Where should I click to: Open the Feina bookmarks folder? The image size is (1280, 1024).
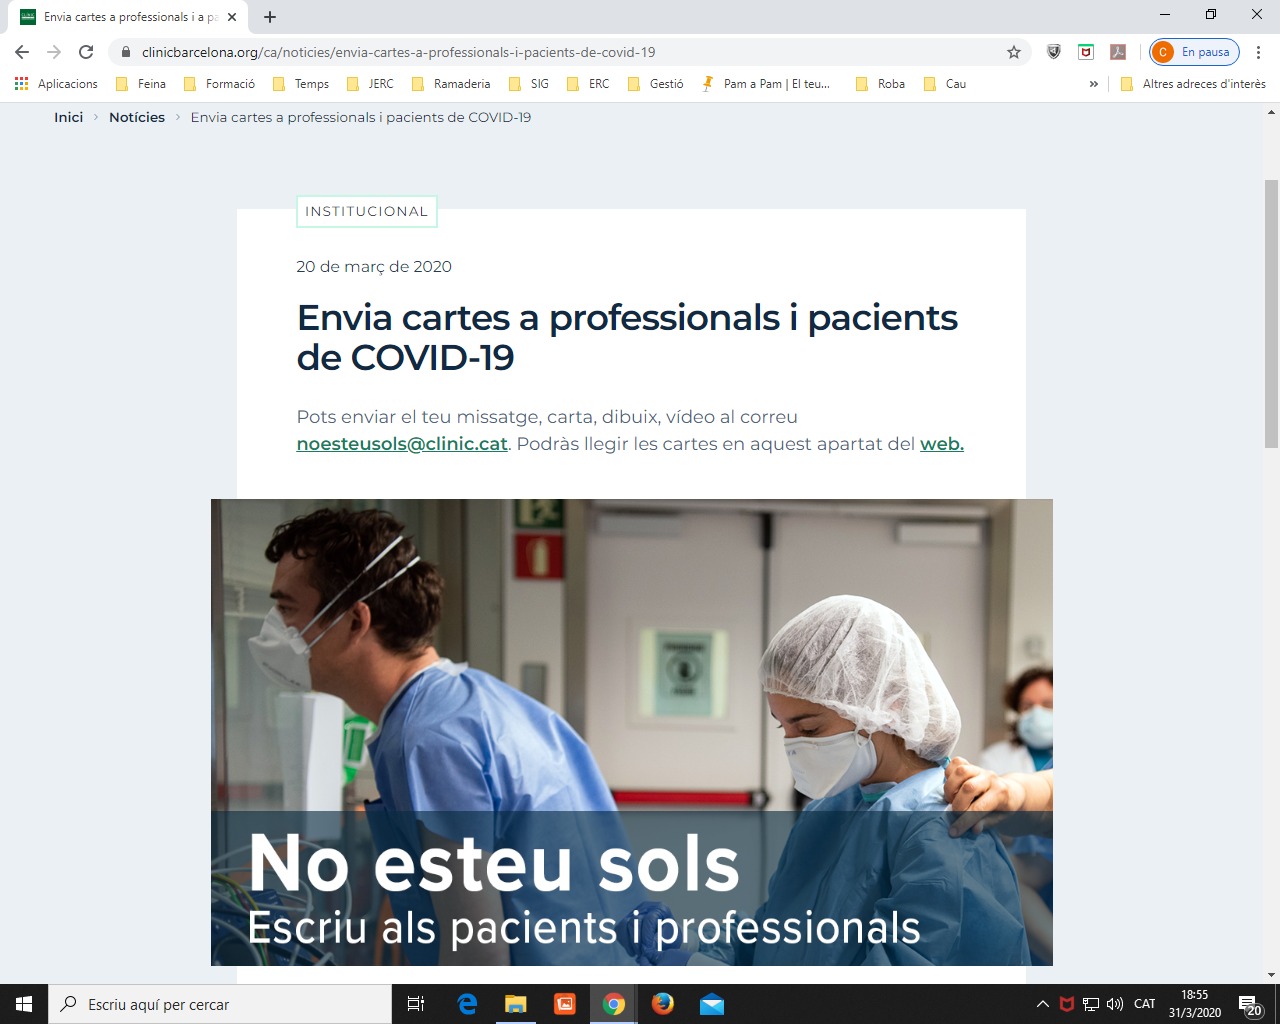(x=141, y=84)
